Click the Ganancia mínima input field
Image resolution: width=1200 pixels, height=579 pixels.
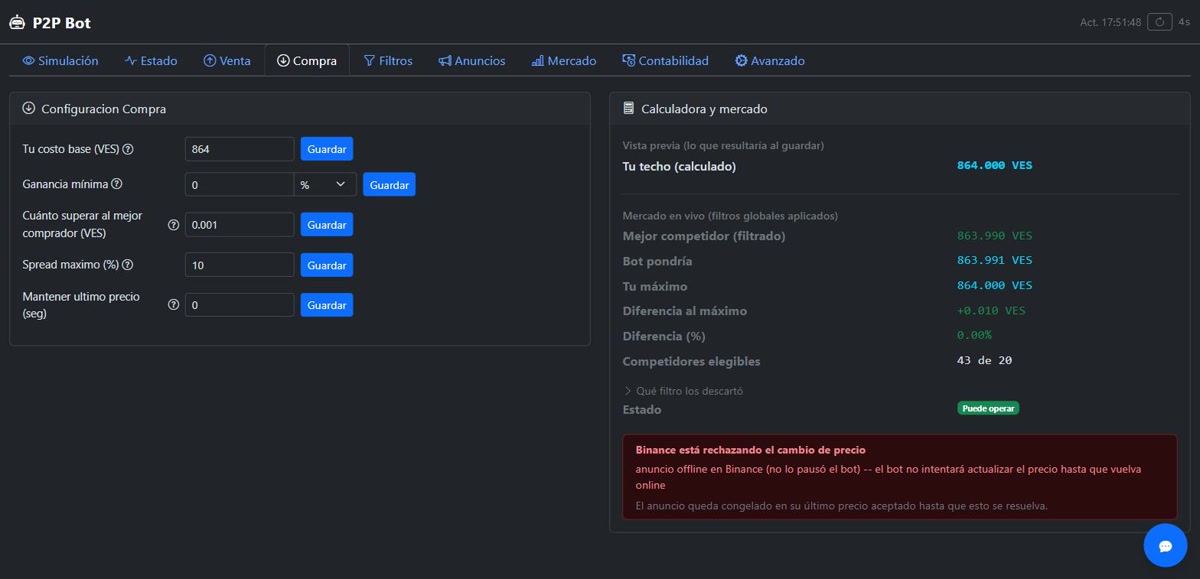[x=240, y=185]
